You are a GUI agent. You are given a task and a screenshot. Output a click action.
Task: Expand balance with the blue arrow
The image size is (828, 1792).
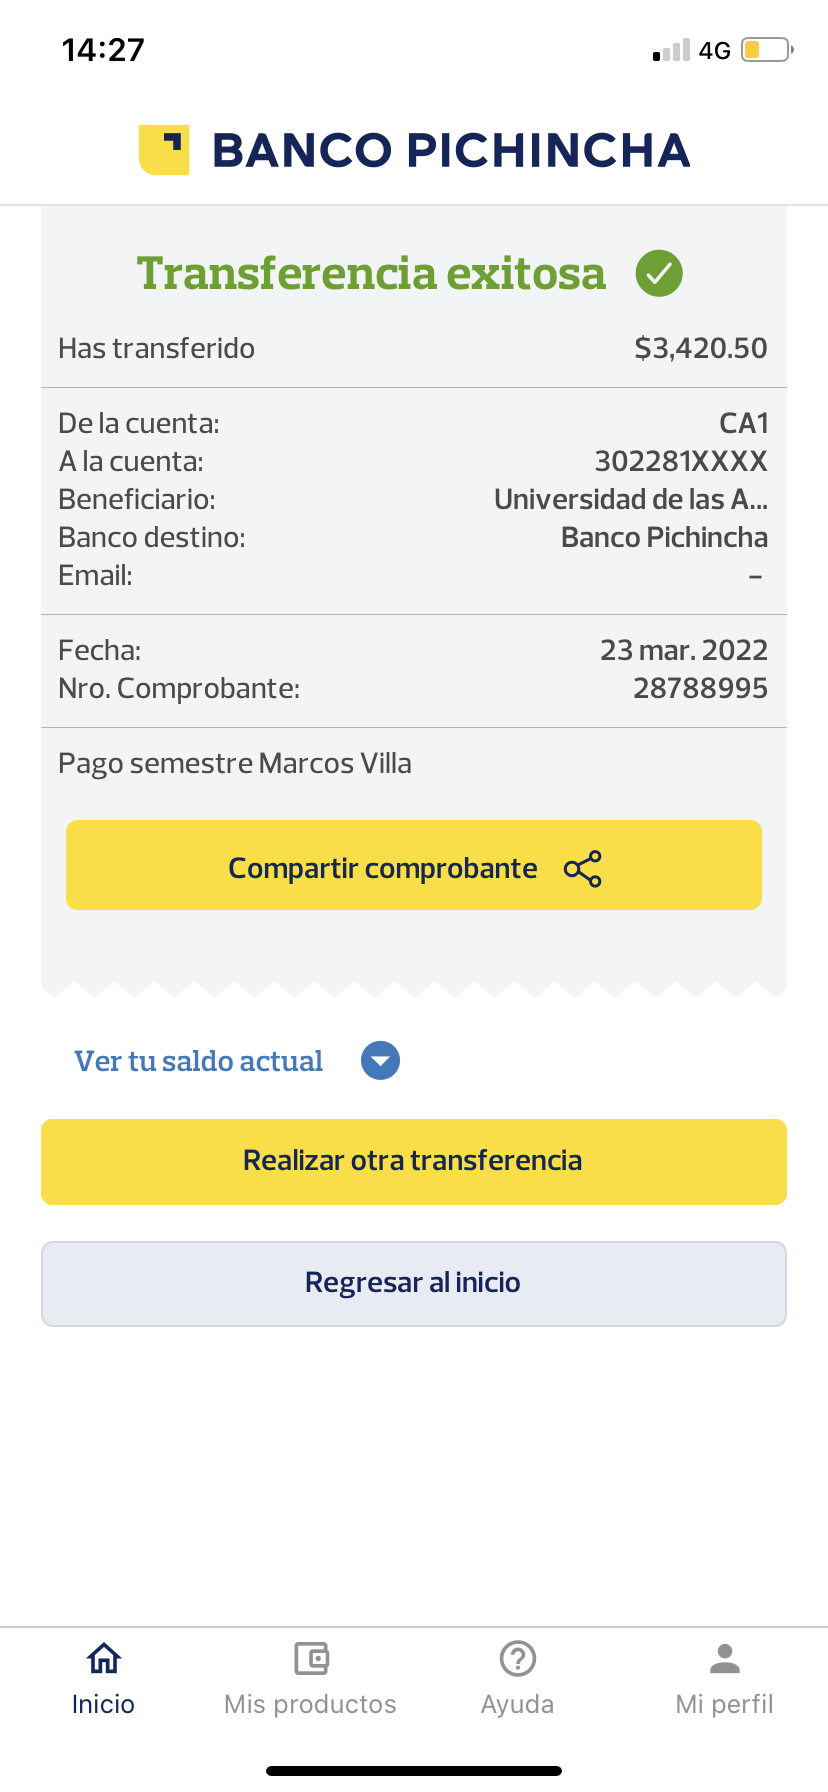coord(380,1061)
